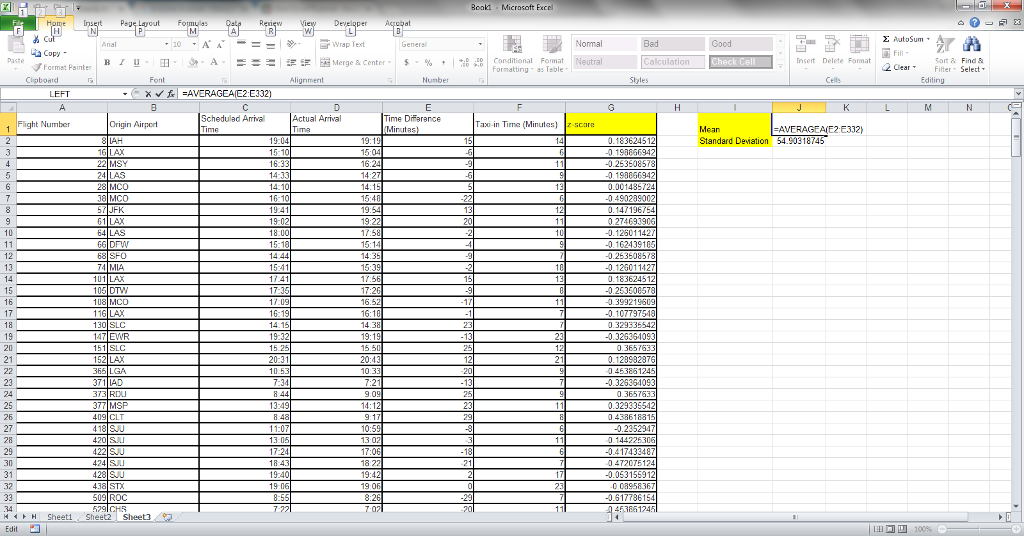1024x536 pixels.
Task: Open the Number Format dropdown showing General
Action: [480, 44]
